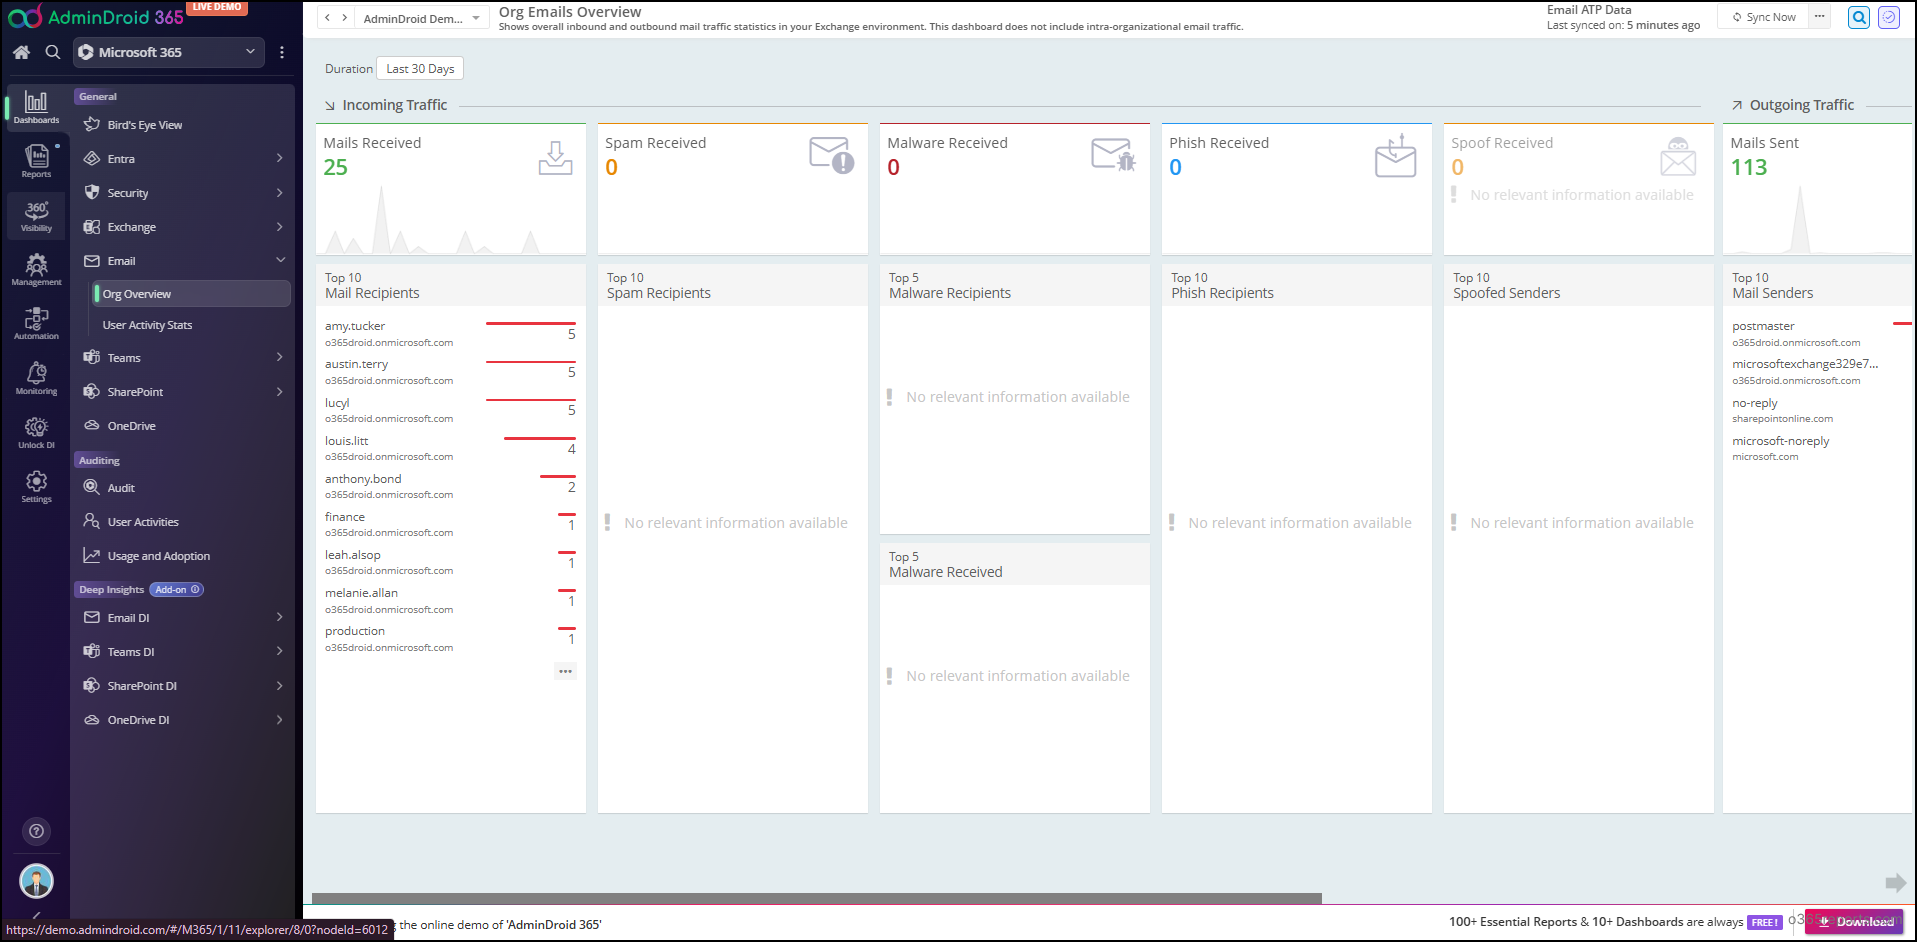Change the Last 30 Days duration
Viewport: 1917px width, 942px height.
(x=420, y=69)
